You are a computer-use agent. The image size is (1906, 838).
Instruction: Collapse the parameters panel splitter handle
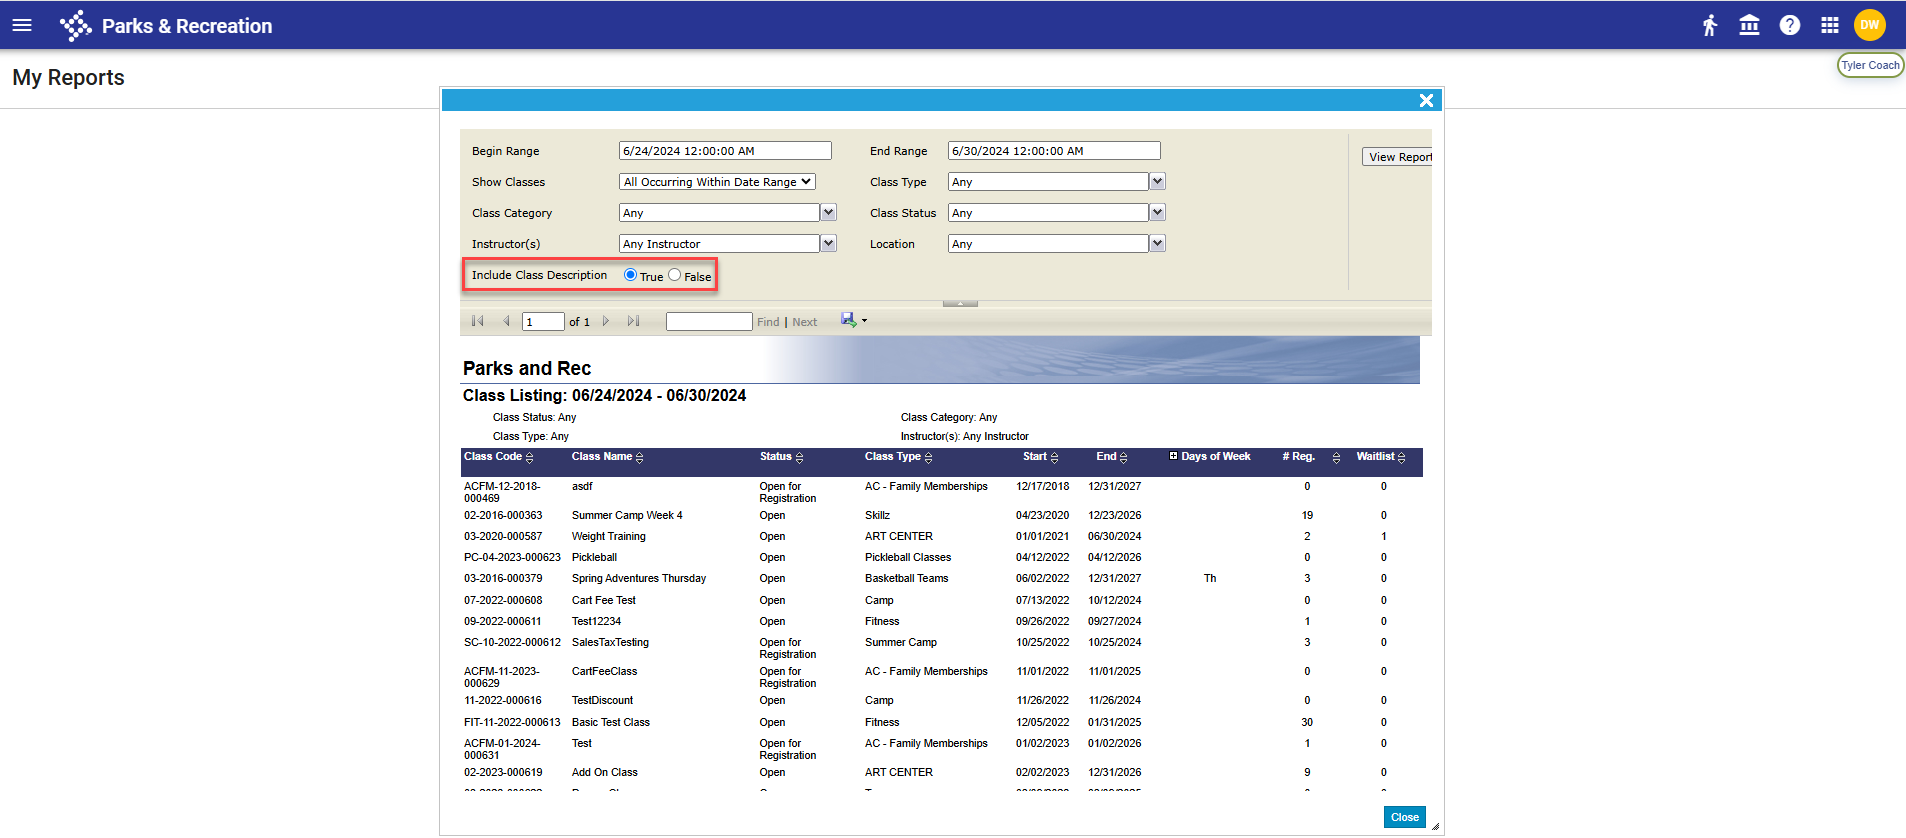pos(960,303)
